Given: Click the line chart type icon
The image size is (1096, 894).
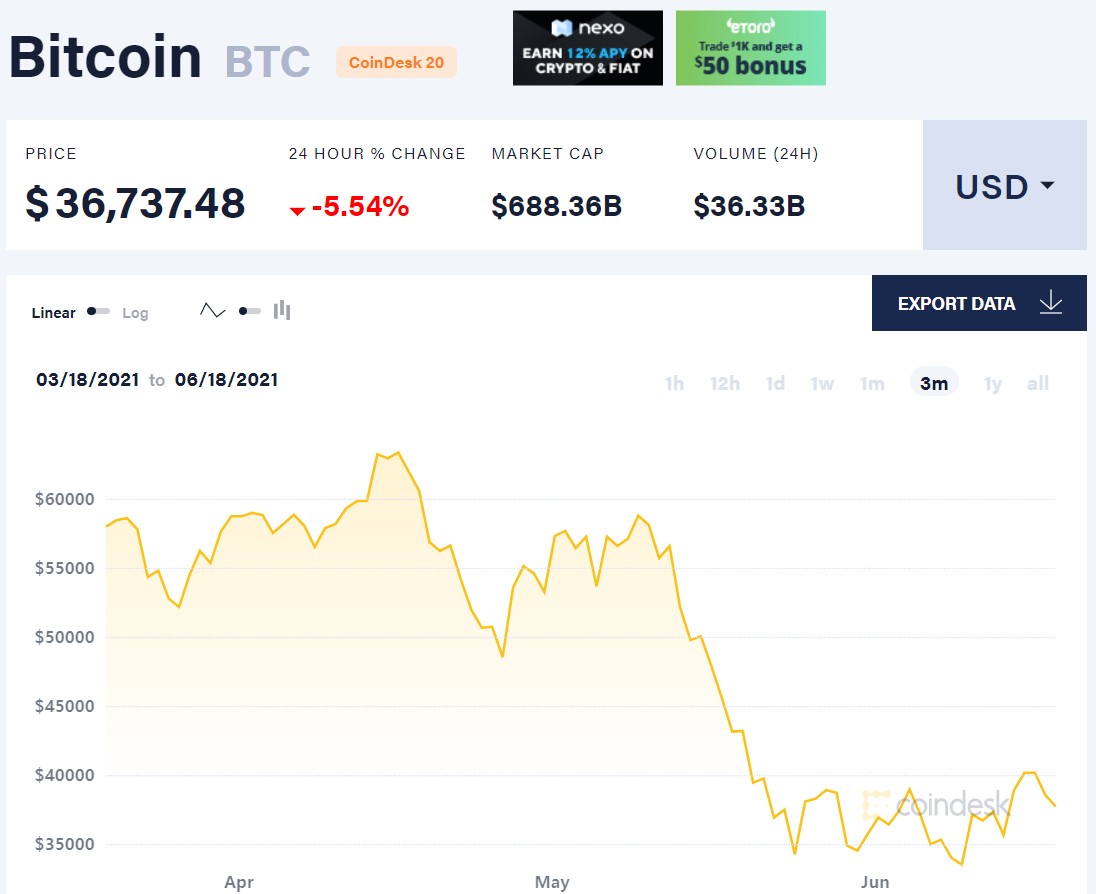Looking at the screenshot, I should (212, 311).
